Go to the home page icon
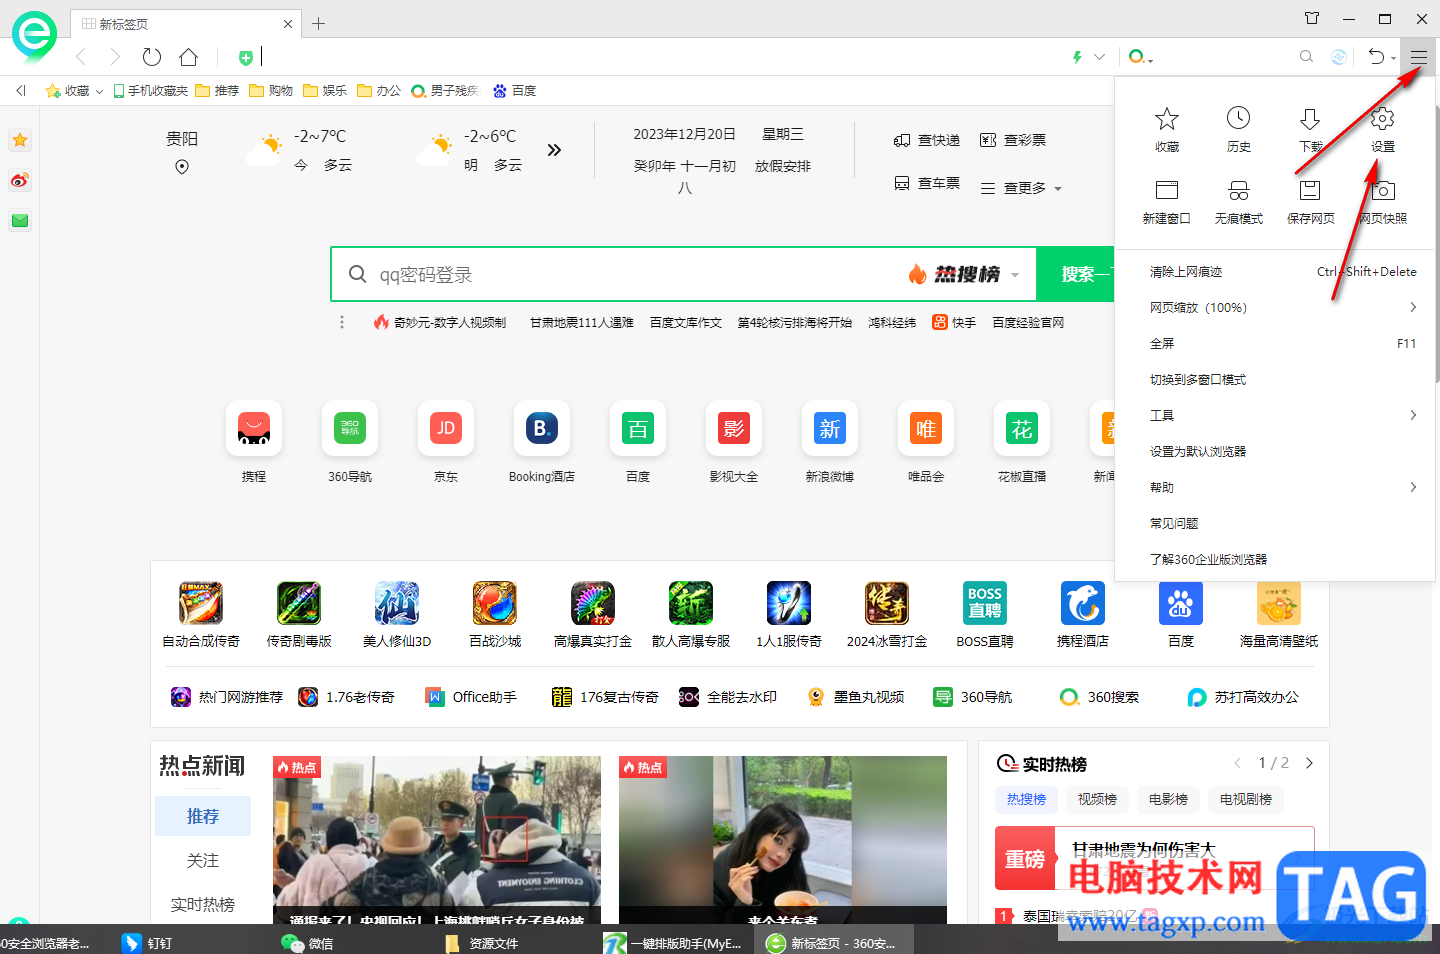 coord(188,57)
